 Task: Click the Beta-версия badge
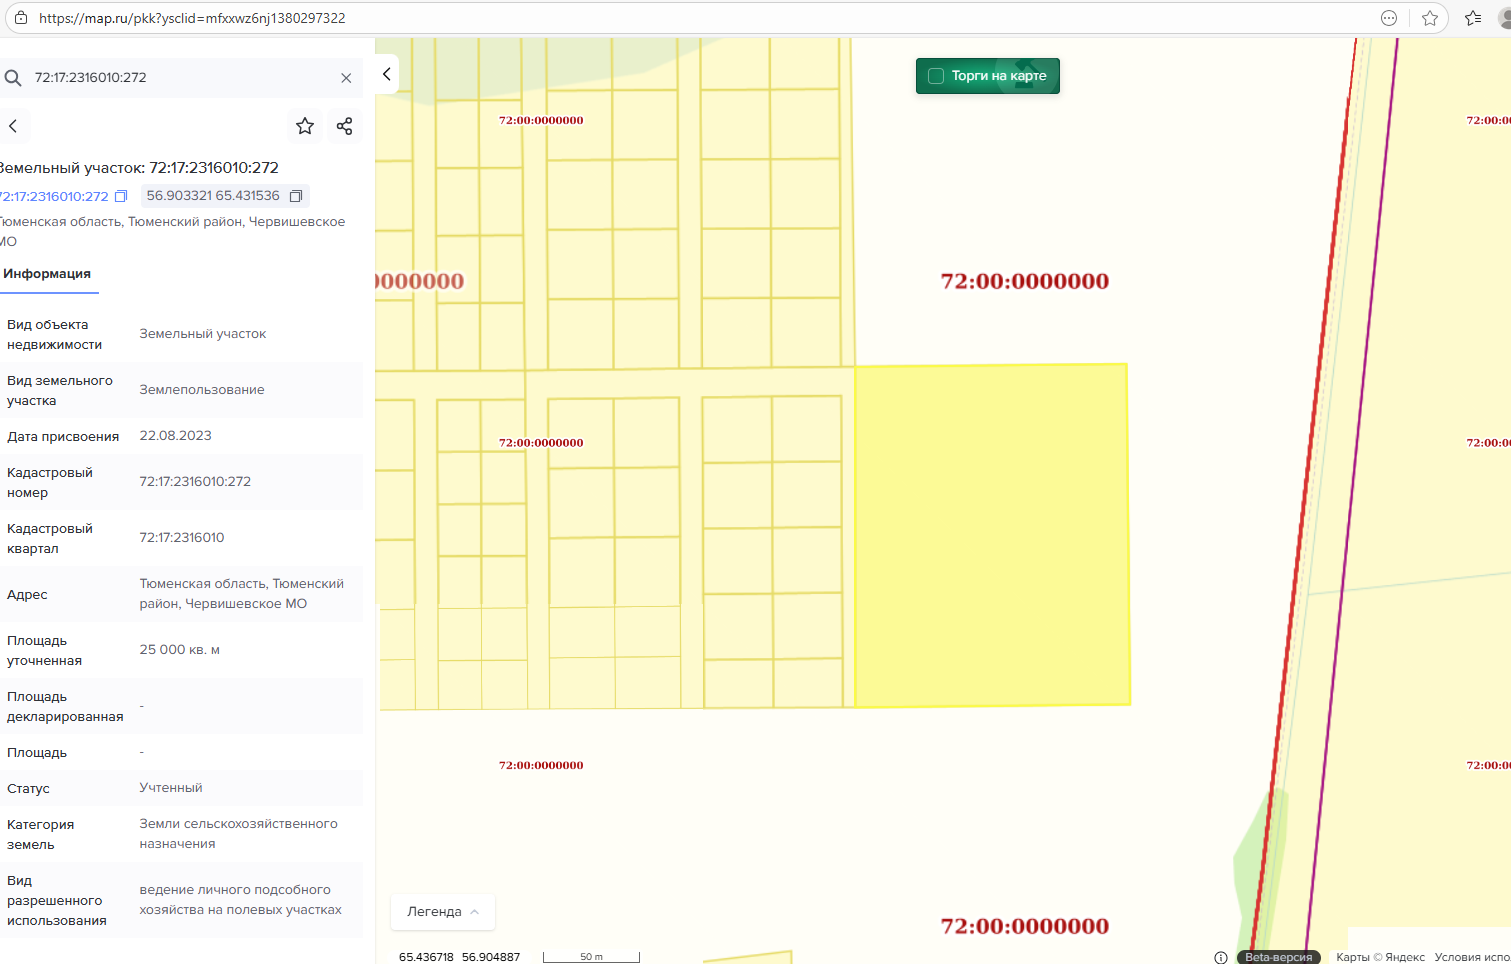pos(1278,957)
